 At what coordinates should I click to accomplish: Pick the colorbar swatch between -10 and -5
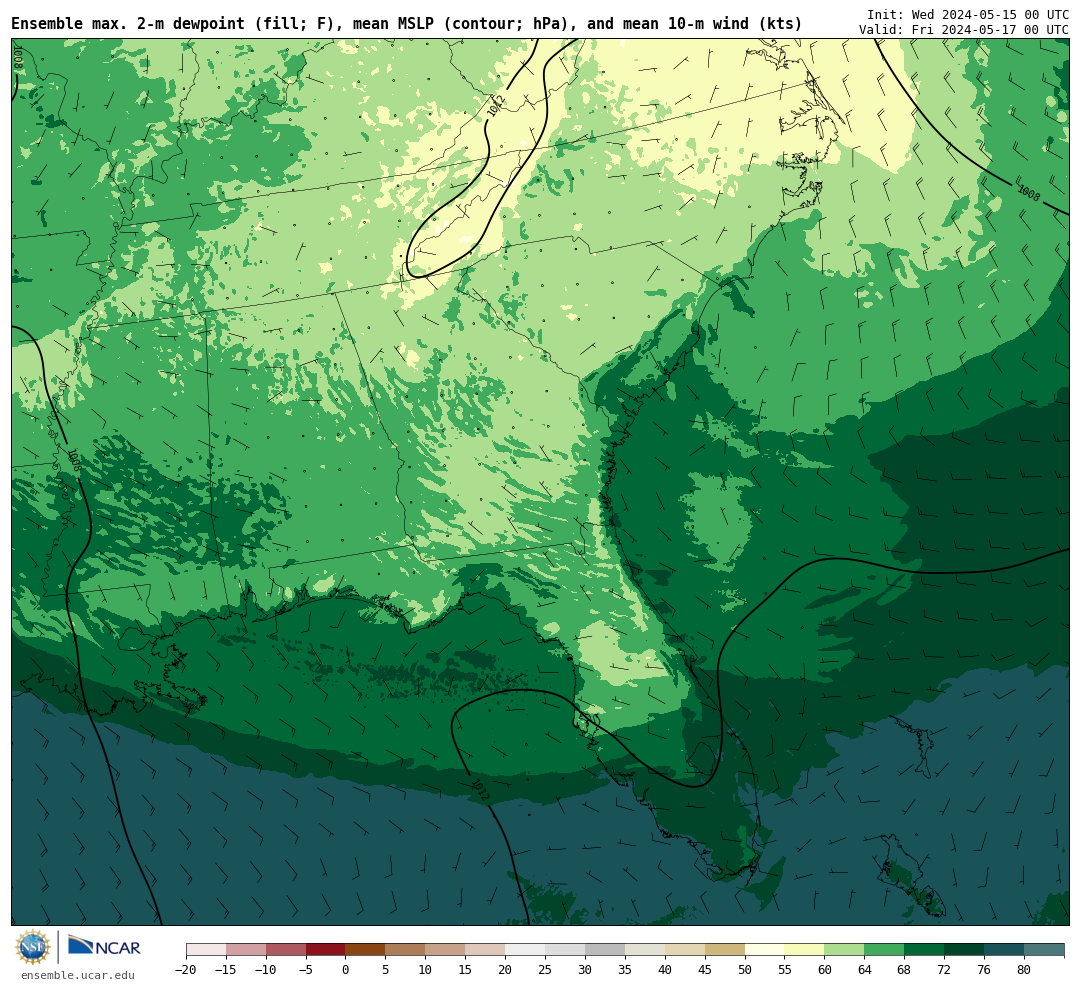click(x=286, y=950)
